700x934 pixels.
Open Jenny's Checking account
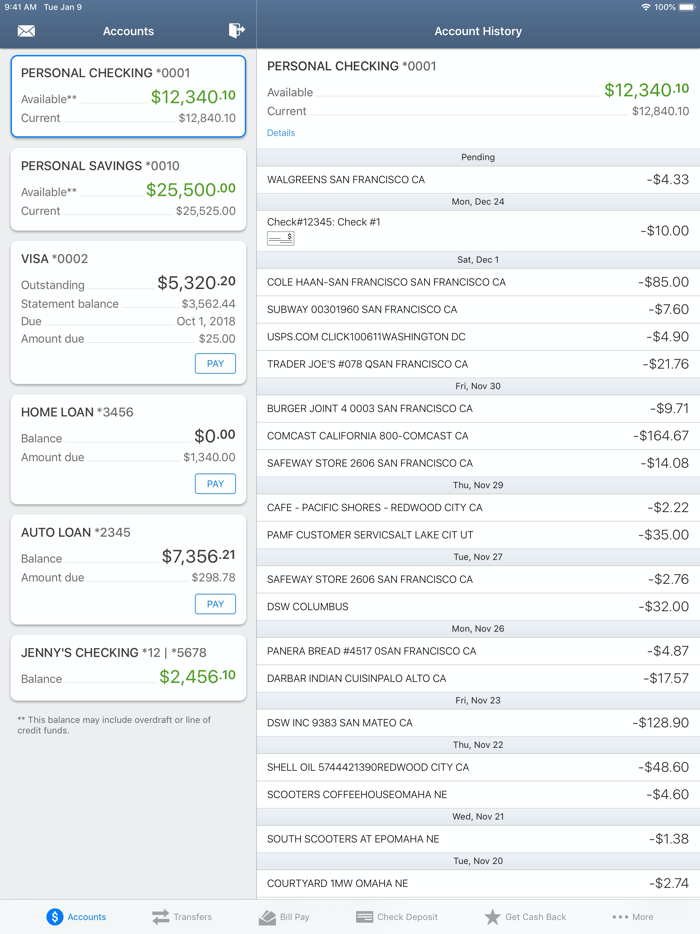pyautogui.click(x=127, y=666)
